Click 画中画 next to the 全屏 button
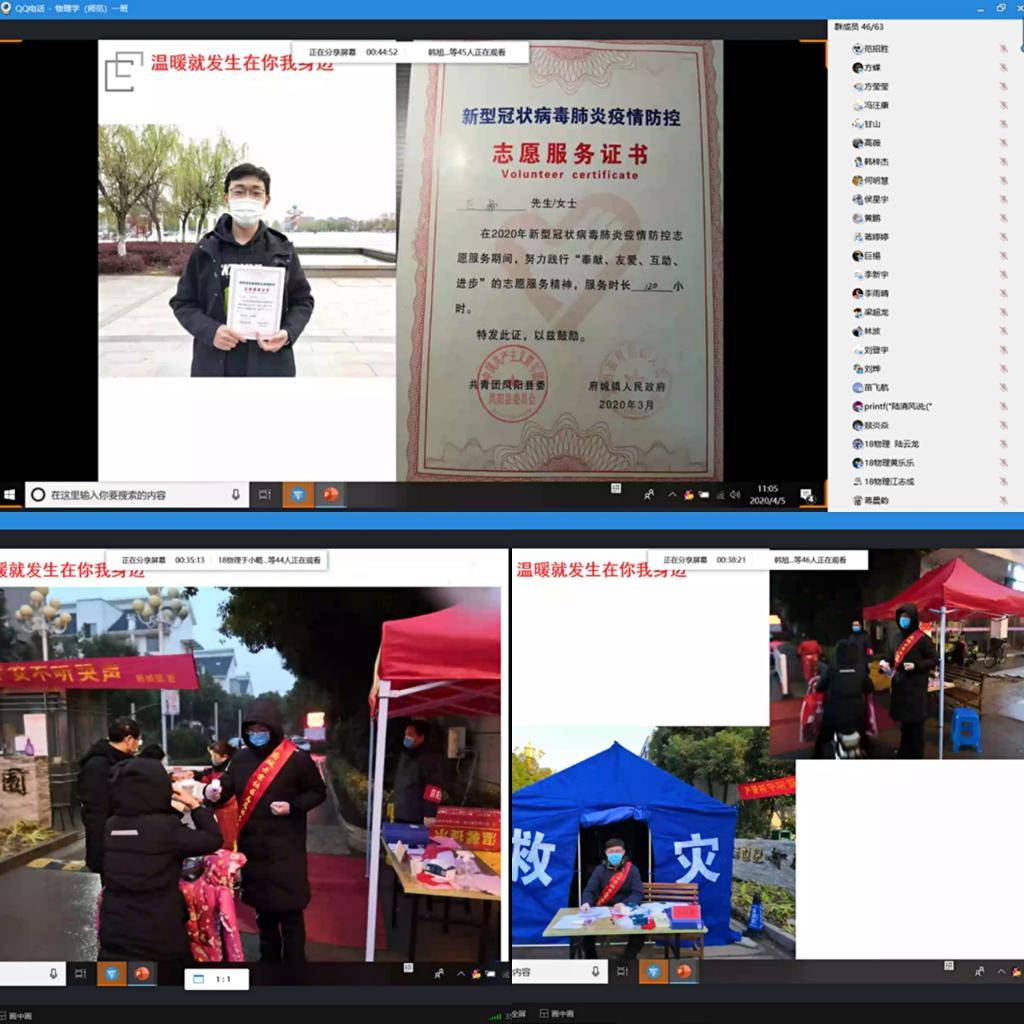 coord(556,1014)
